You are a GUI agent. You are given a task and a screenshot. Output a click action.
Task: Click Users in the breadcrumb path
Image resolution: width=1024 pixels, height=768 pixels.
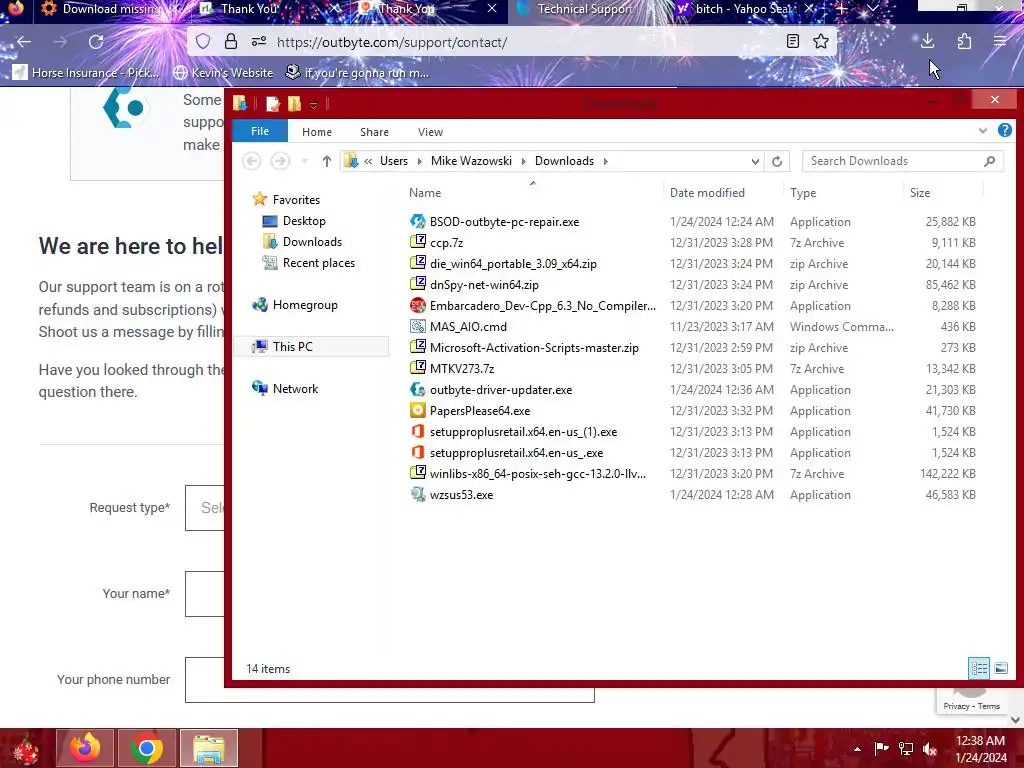394,161
